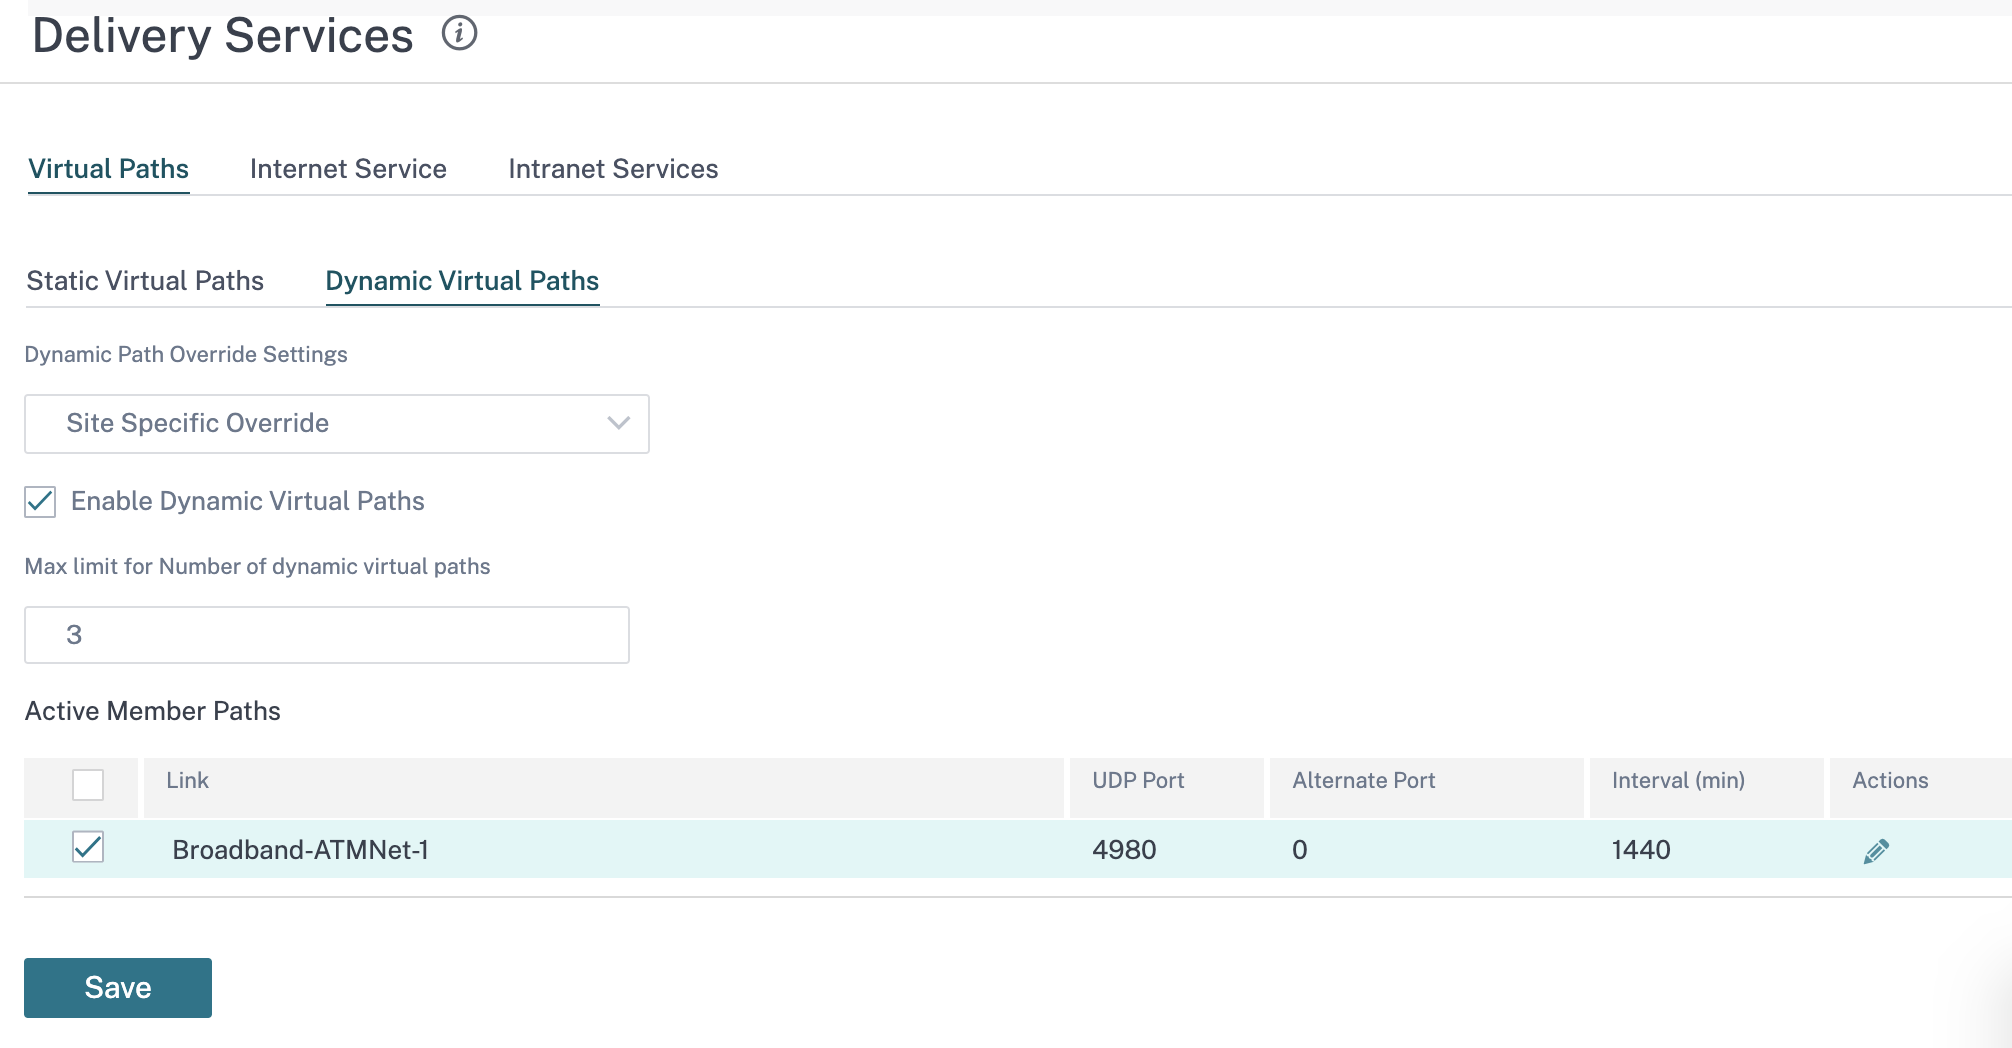Click the interval value 1440
Image resolution: width=2012 pixels, height=1048 pixels.
coord(1641,850)
